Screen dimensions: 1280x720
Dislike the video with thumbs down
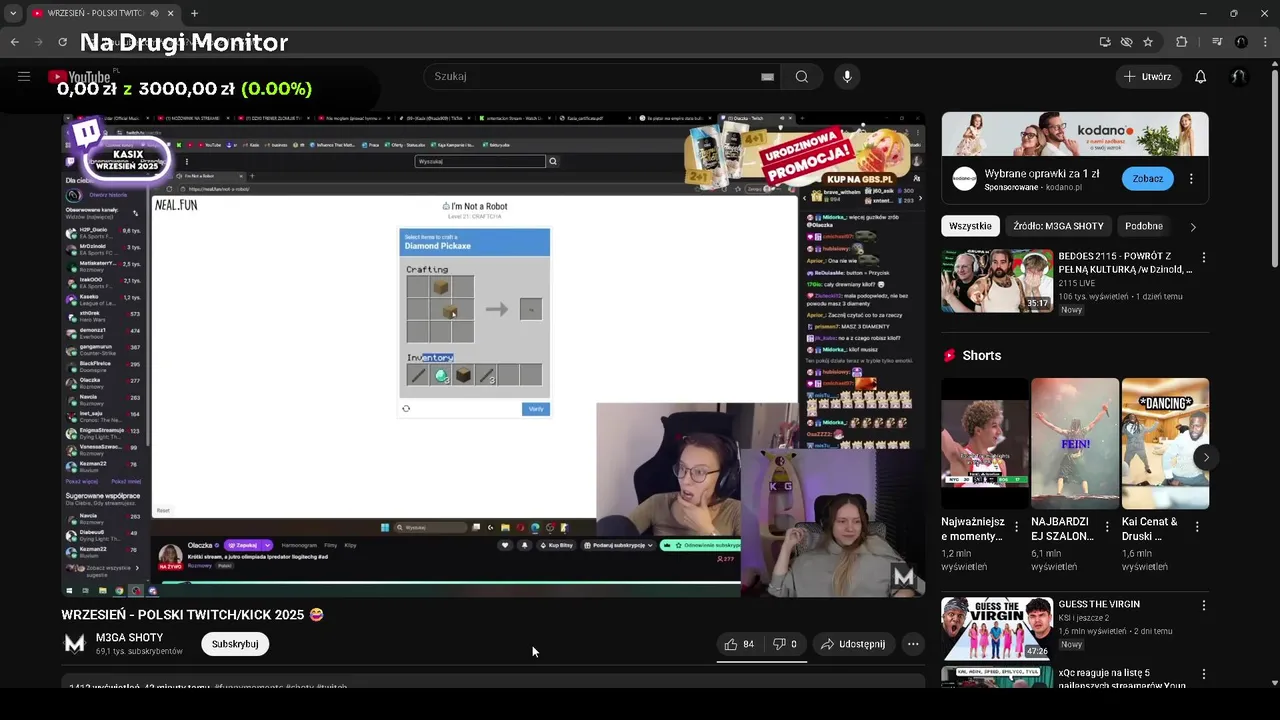tap(786, 644)
